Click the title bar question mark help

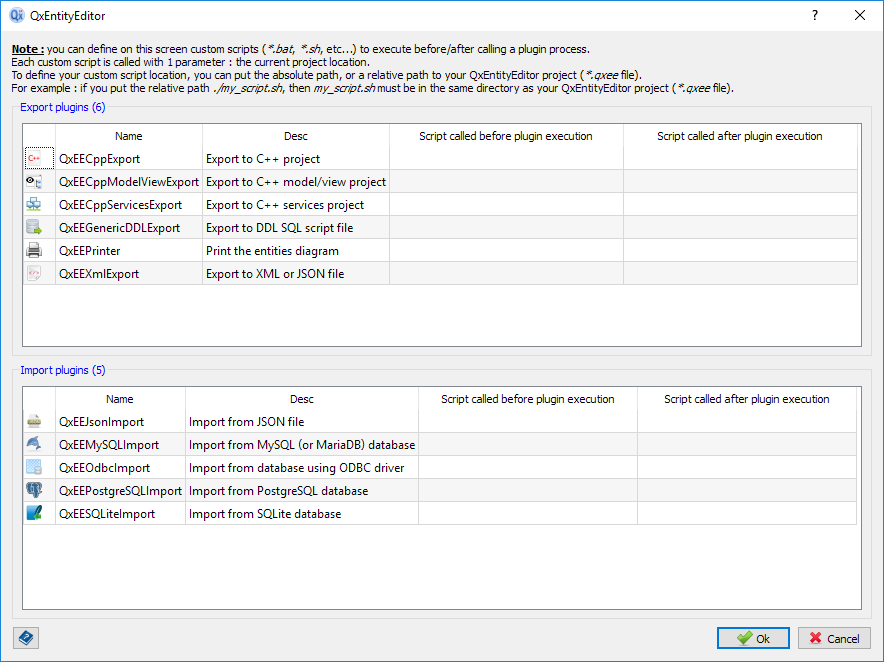[815, 15]
